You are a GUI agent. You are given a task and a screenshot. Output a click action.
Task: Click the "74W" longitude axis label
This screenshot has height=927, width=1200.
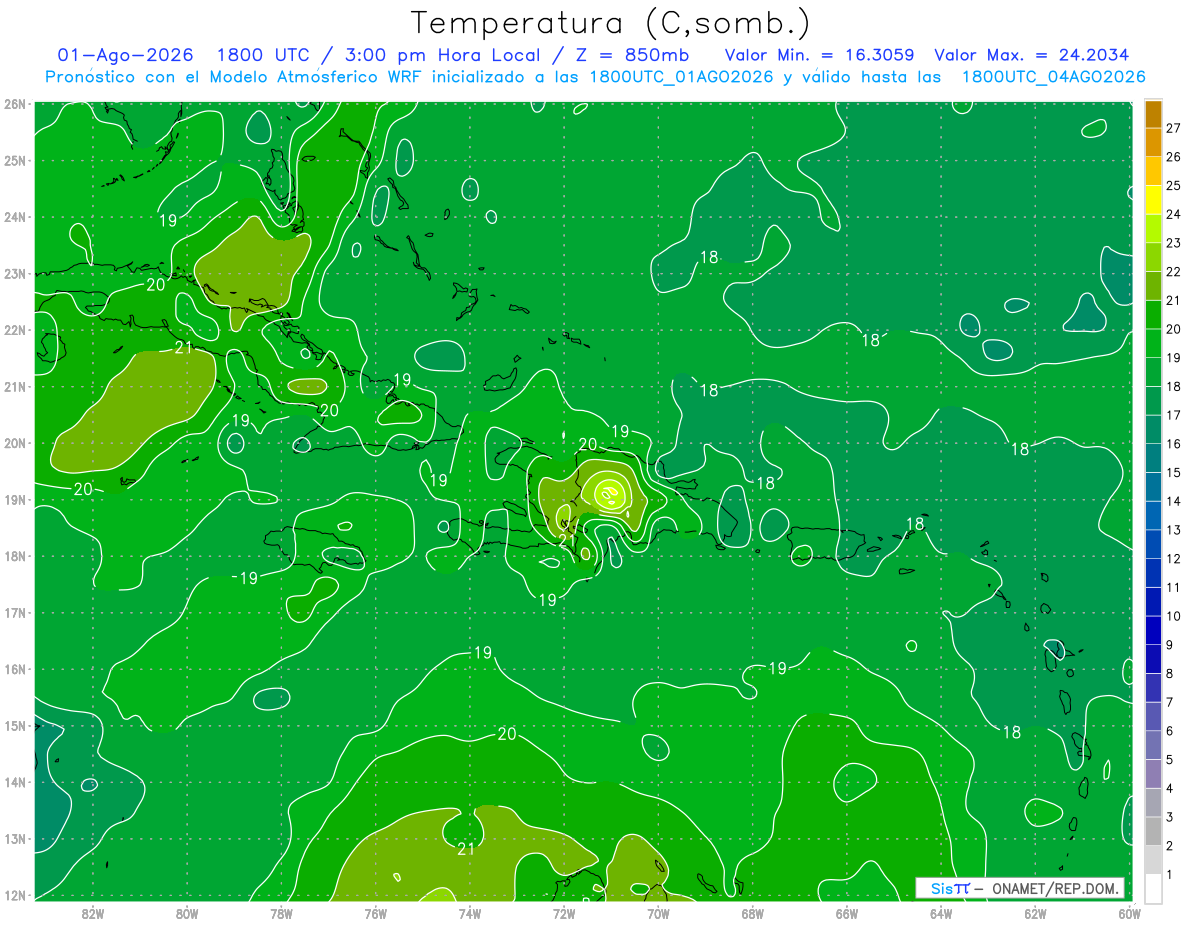pyautogui.click(x=469, y=913)
